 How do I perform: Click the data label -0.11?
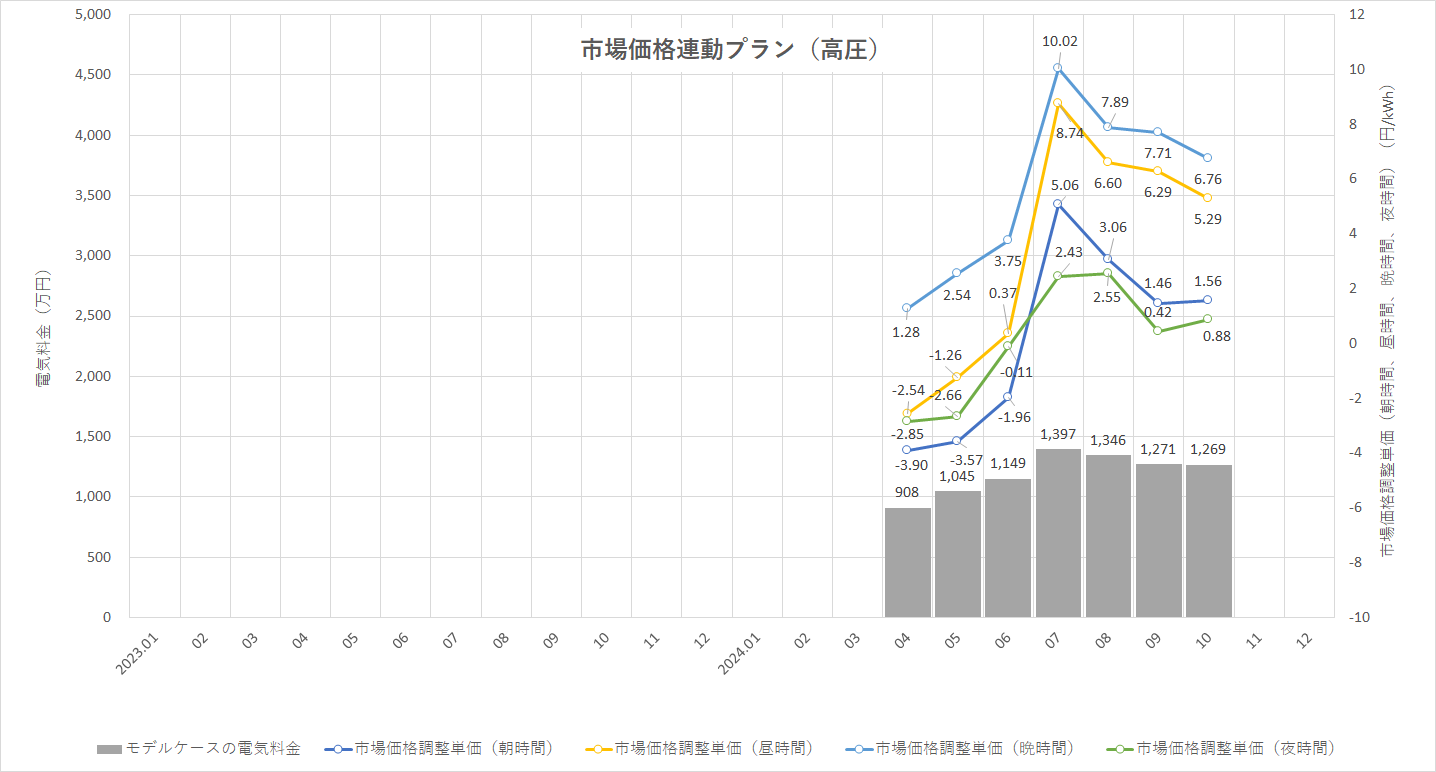1016,371
